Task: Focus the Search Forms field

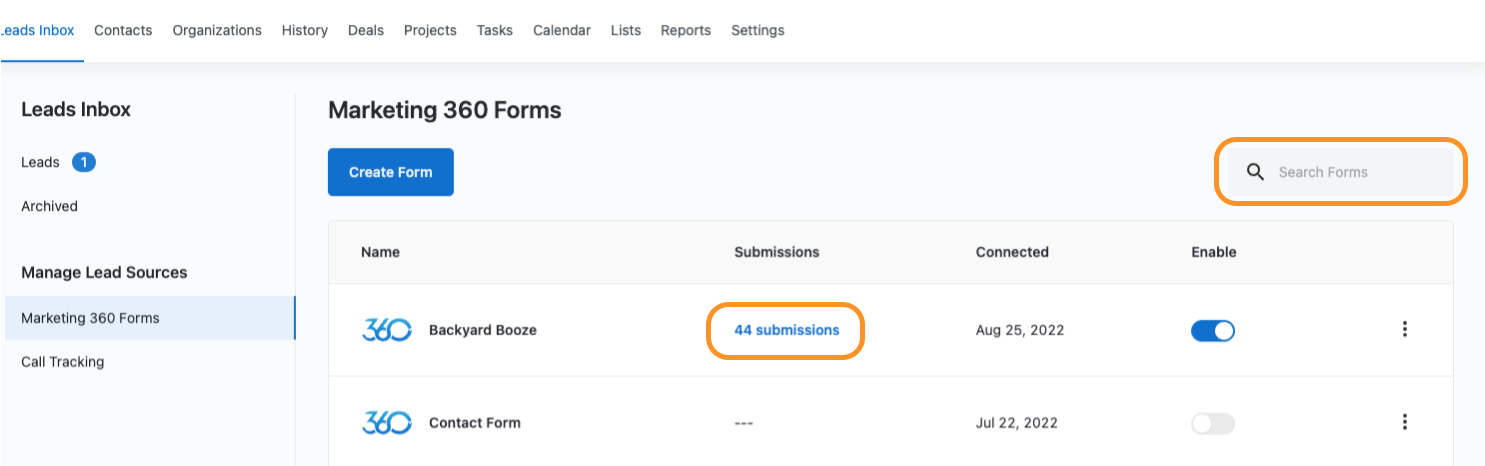Action: (x=1341, y=172)
